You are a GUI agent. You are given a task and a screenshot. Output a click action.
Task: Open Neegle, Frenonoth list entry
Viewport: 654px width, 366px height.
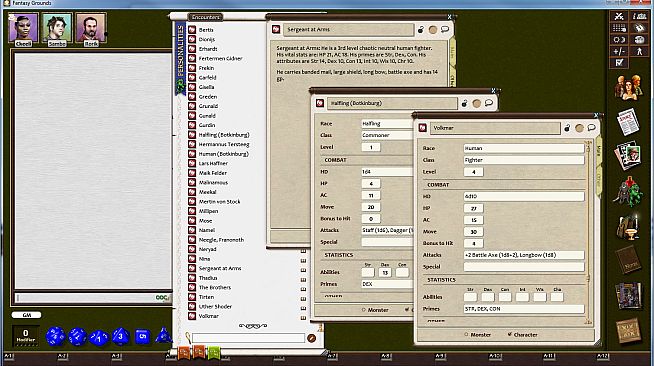coord(221,240)
